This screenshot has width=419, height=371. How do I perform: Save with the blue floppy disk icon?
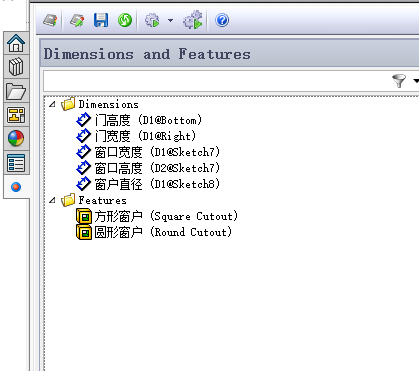coord(101,20)
